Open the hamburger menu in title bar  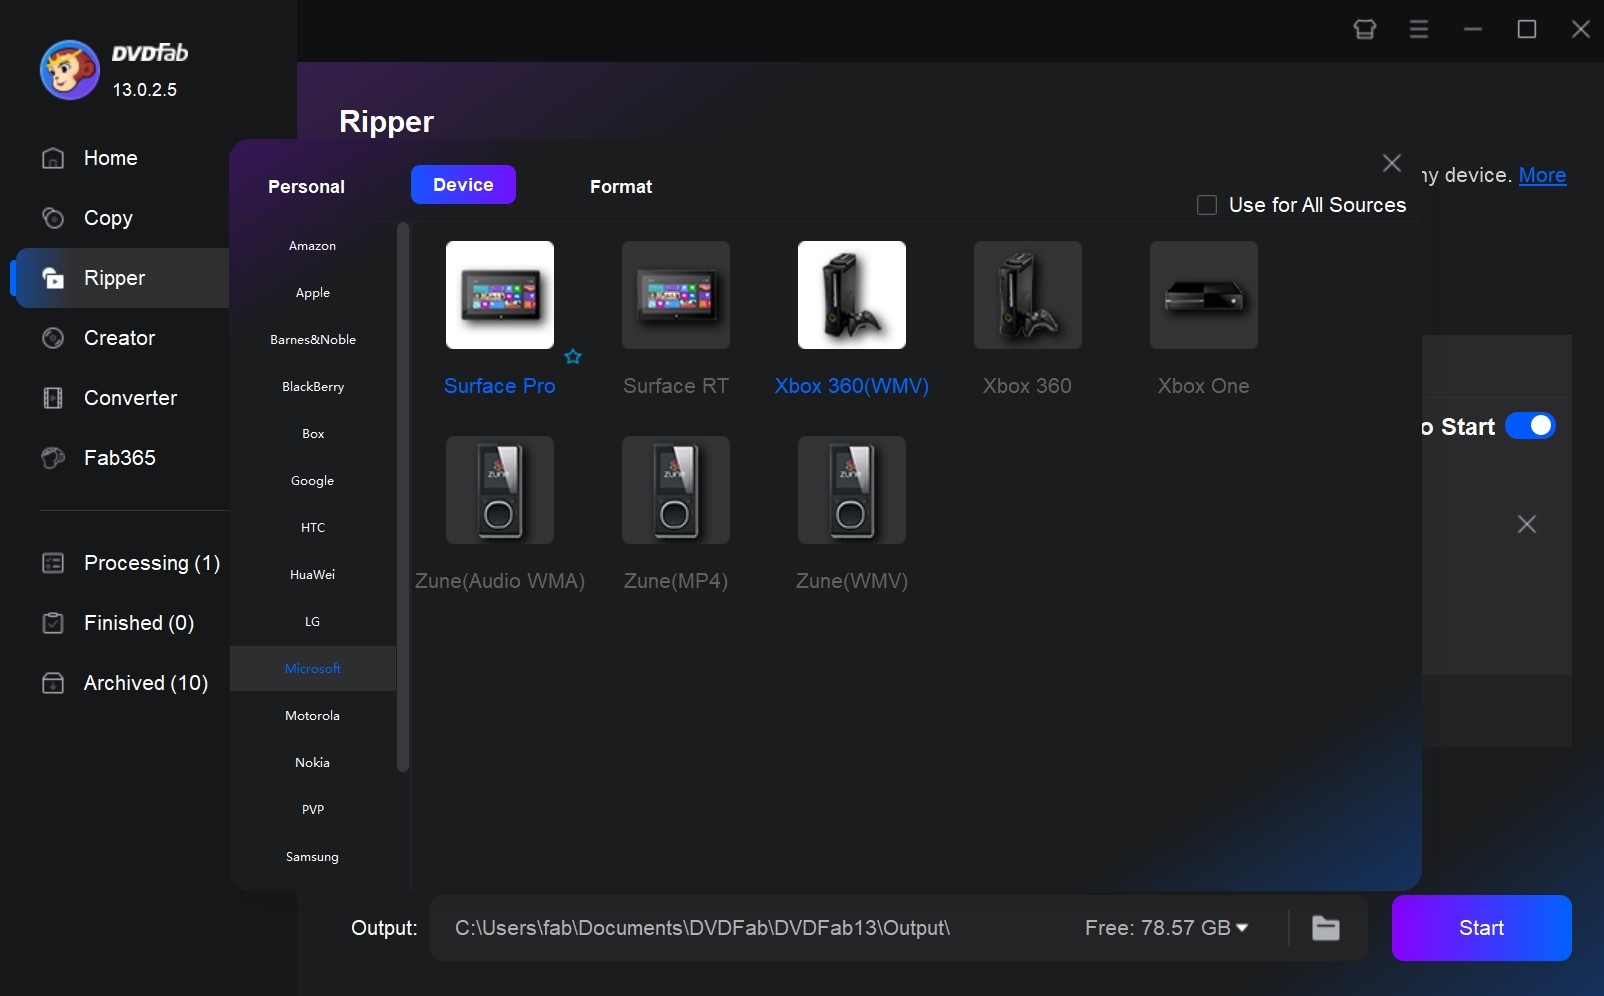(x=1418, y=29)
